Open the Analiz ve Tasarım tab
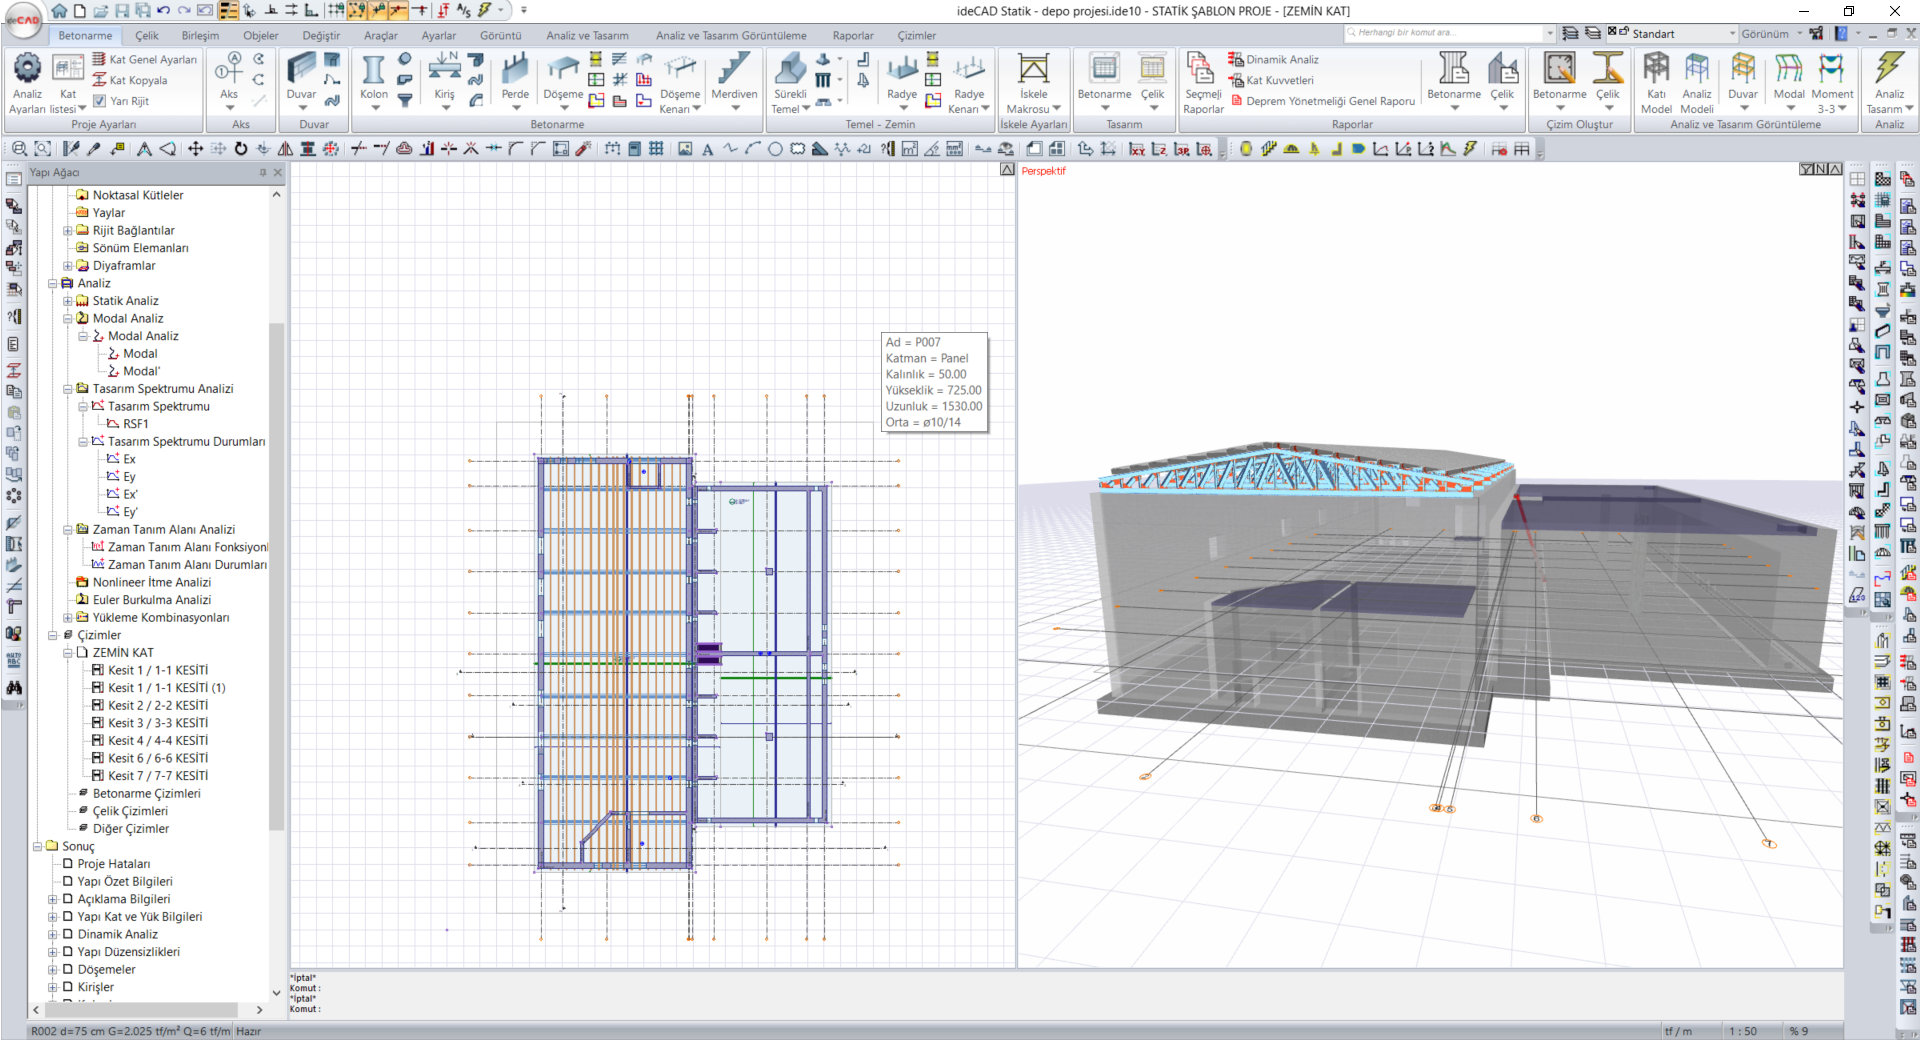 point(587,35)
